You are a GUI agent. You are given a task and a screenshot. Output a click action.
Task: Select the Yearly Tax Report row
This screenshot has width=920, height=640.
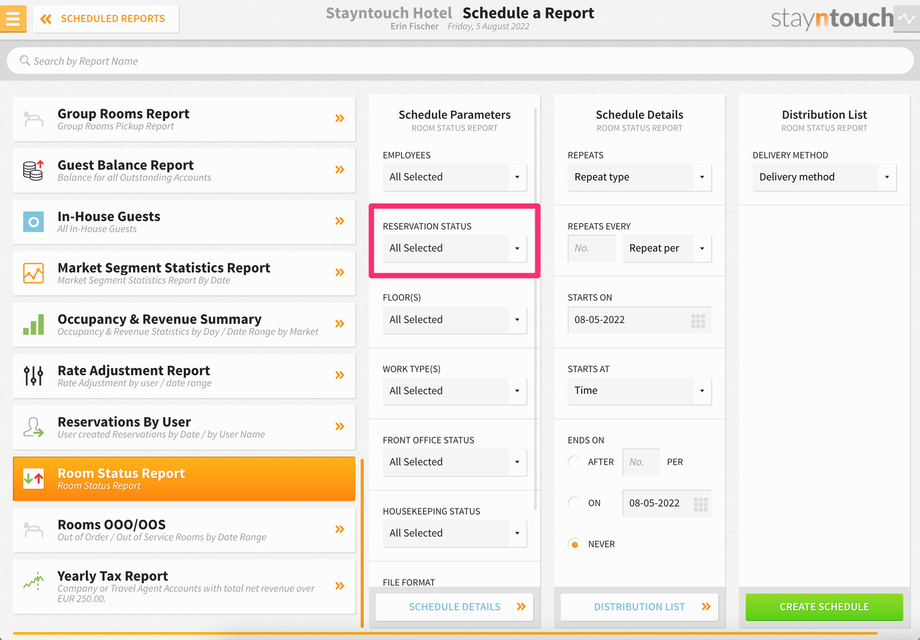coord(184,587)
